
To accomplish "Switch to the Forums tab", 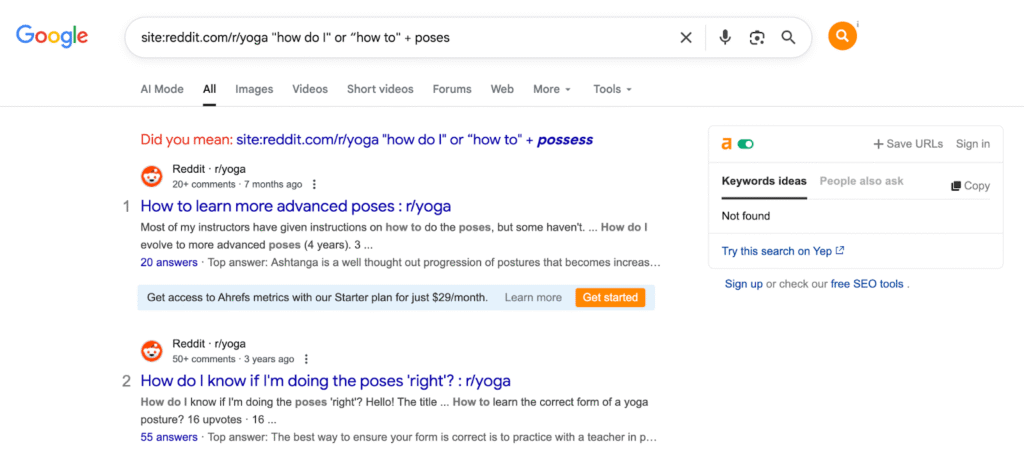I will pyautogui.click(x=452, y=89).
